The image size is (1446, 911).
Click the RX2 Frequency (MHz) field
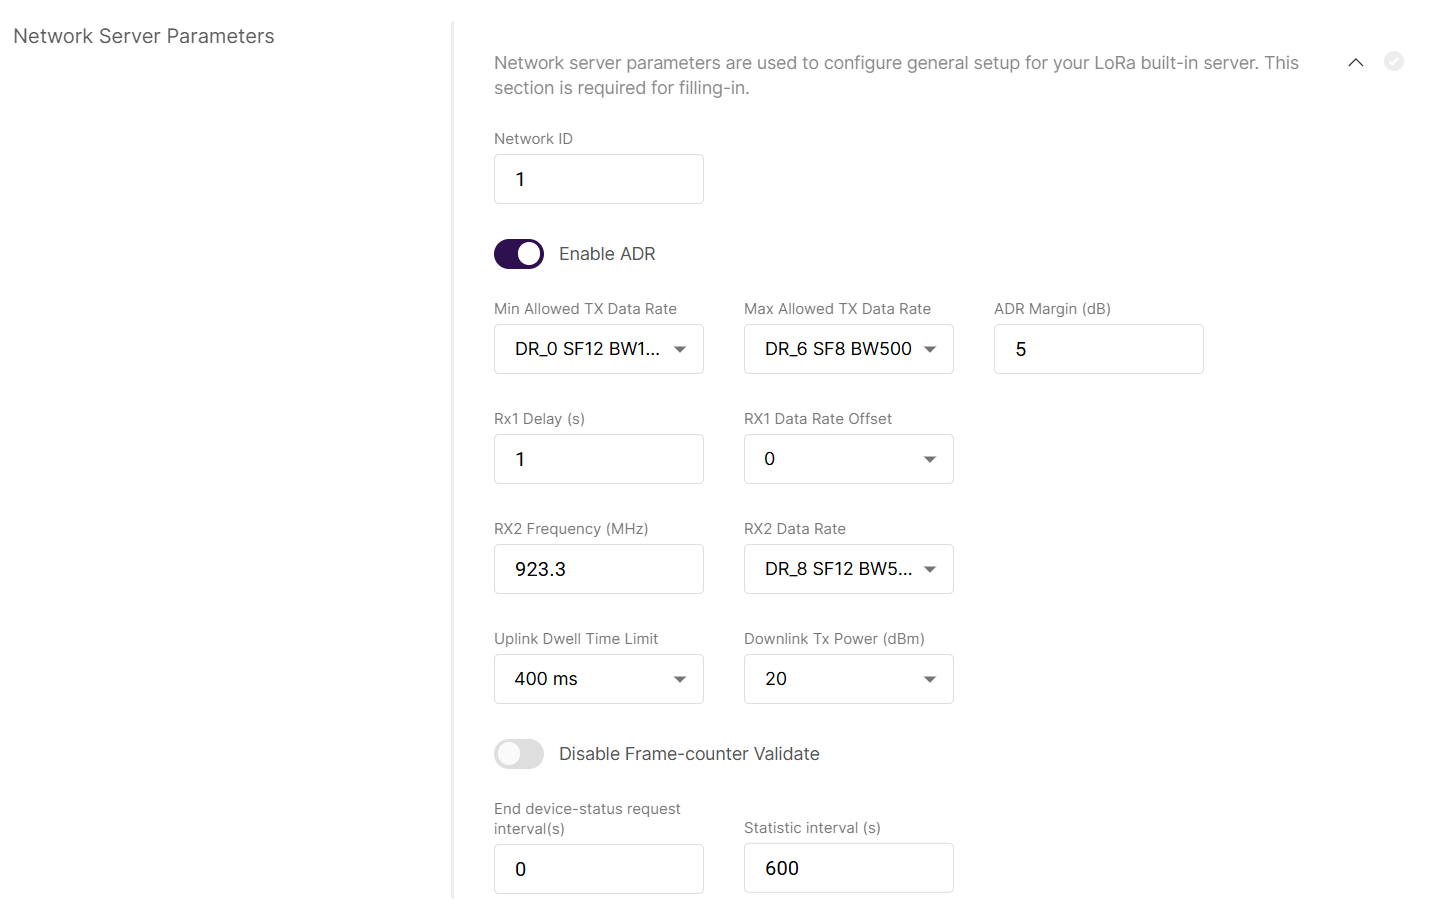click(599, 569)
